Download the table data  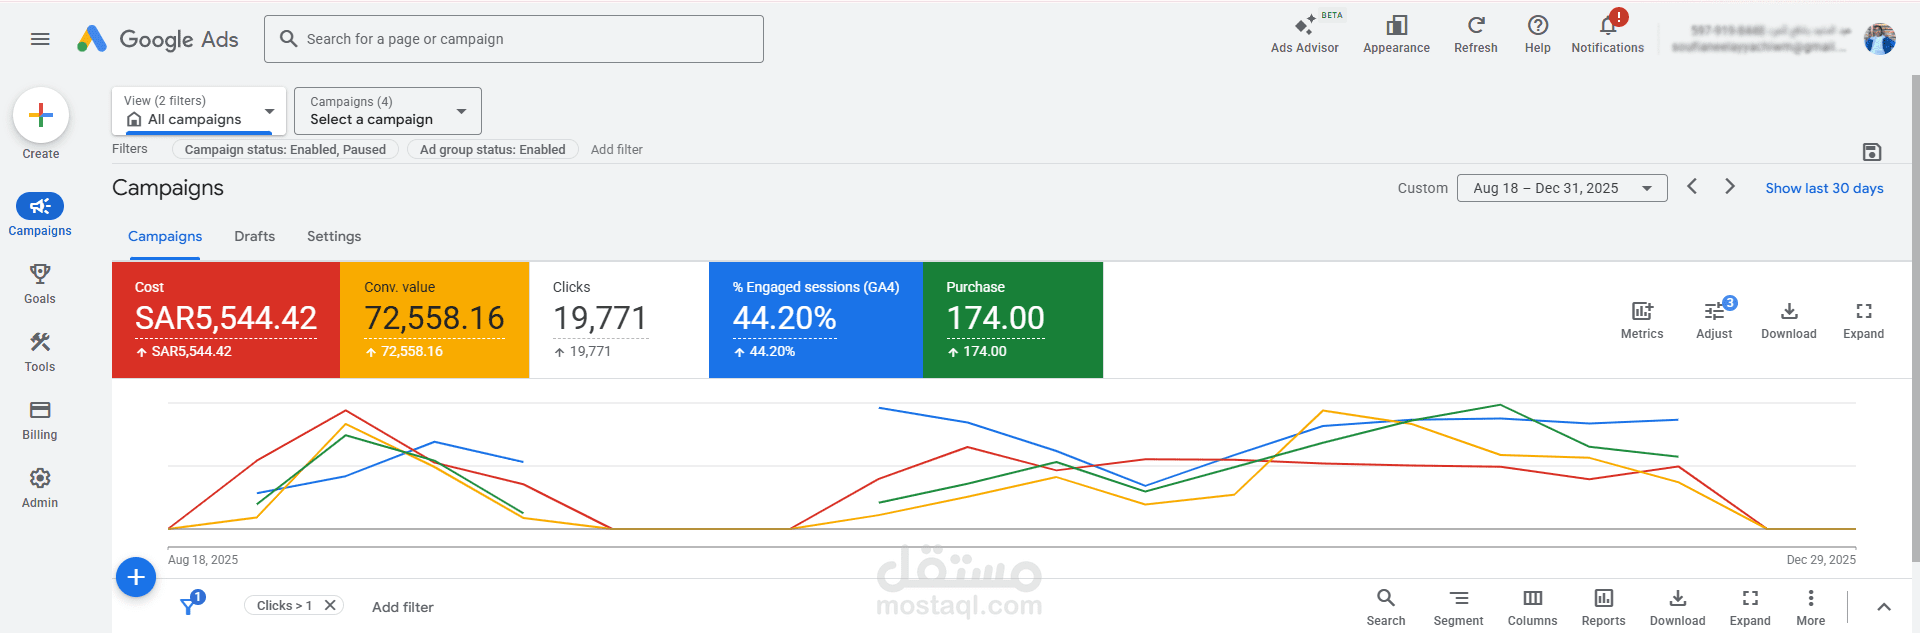1678,607
